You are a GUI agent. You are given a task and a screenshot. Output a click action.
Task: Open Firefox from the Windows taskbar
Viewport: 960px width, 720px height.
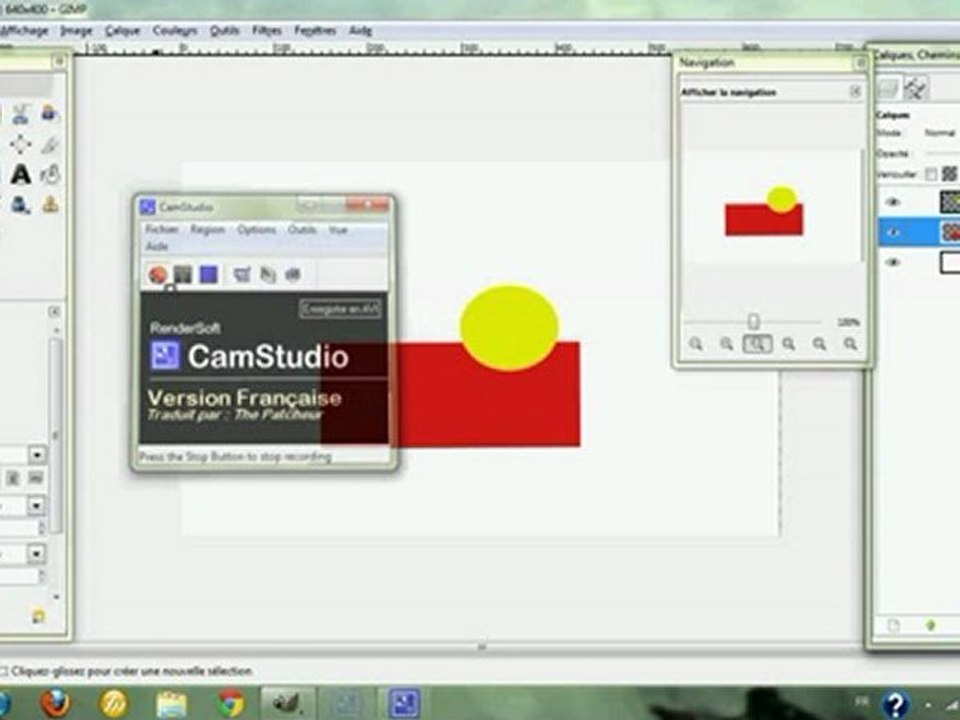coord(55,703)
